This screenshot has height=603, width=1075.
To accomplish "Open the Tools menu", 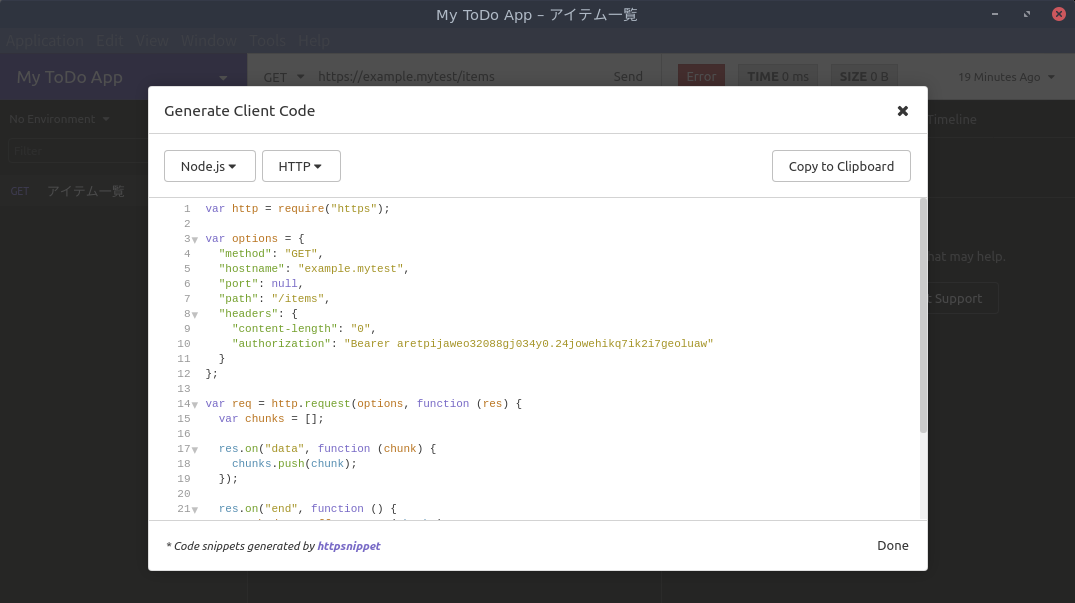I will (x=266, y=40).
